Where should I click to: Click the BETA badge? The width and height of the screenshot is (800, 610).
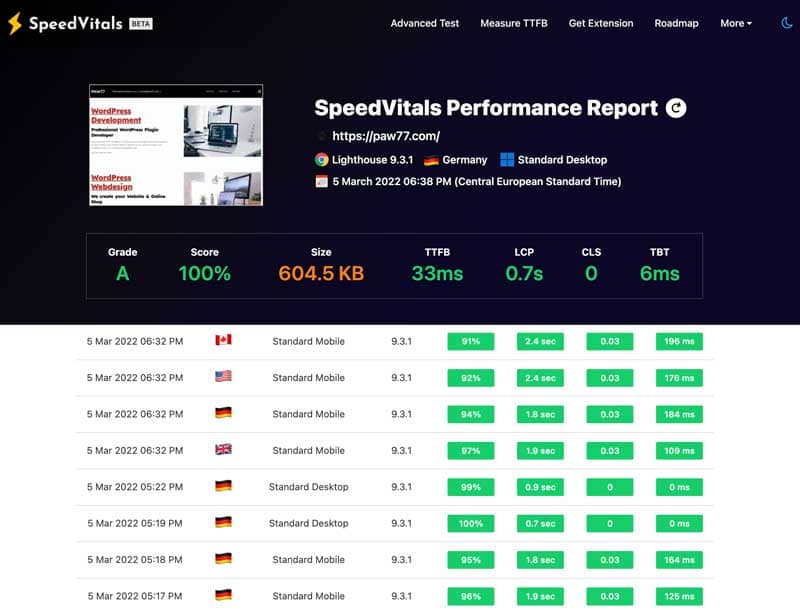[141, 24]
